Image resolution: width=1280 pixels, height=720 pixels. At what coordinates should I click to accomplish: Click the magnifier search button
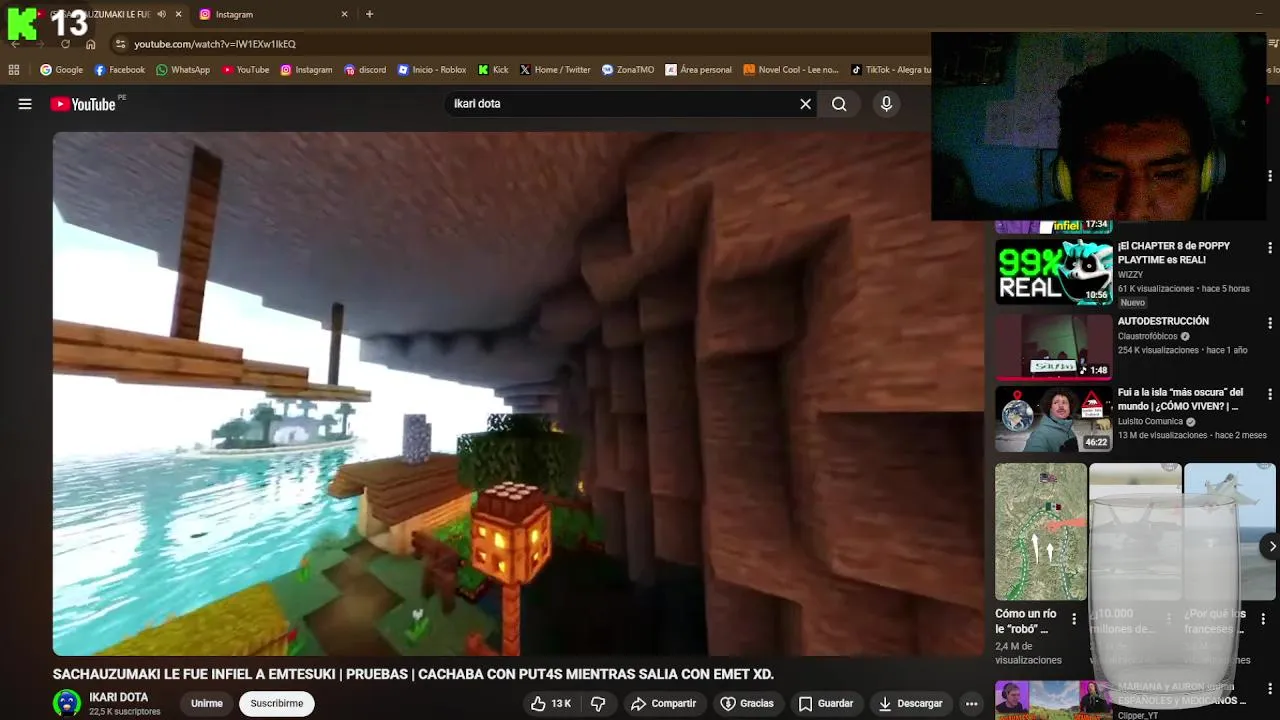pyautogui.click(x=839, y=104)
